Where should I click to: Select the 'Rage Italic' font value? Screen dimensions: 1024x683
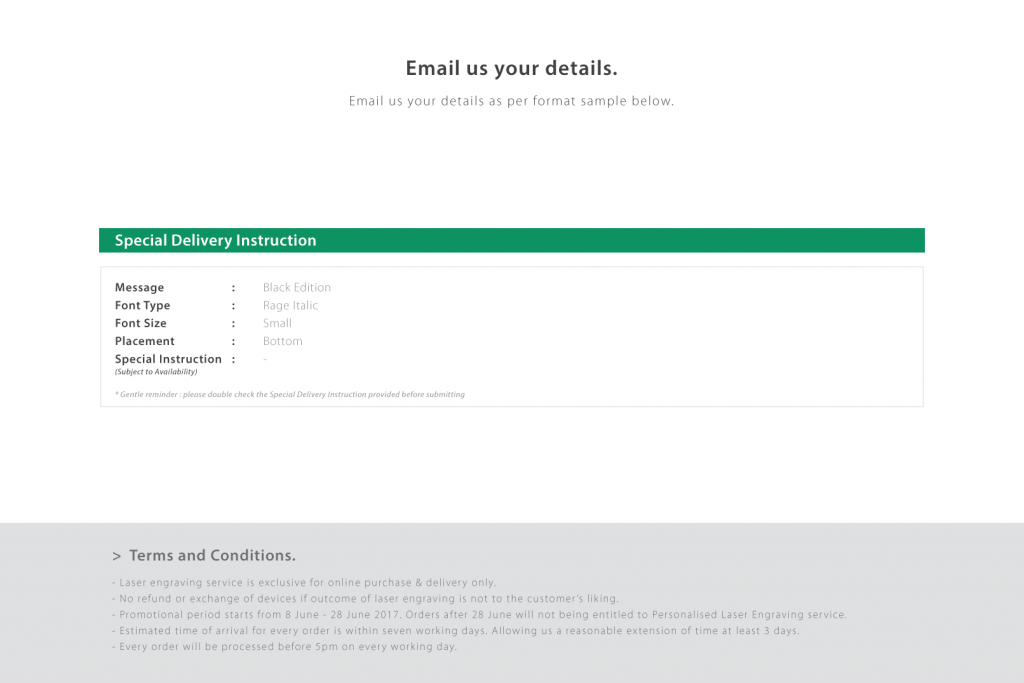(290, 306)
